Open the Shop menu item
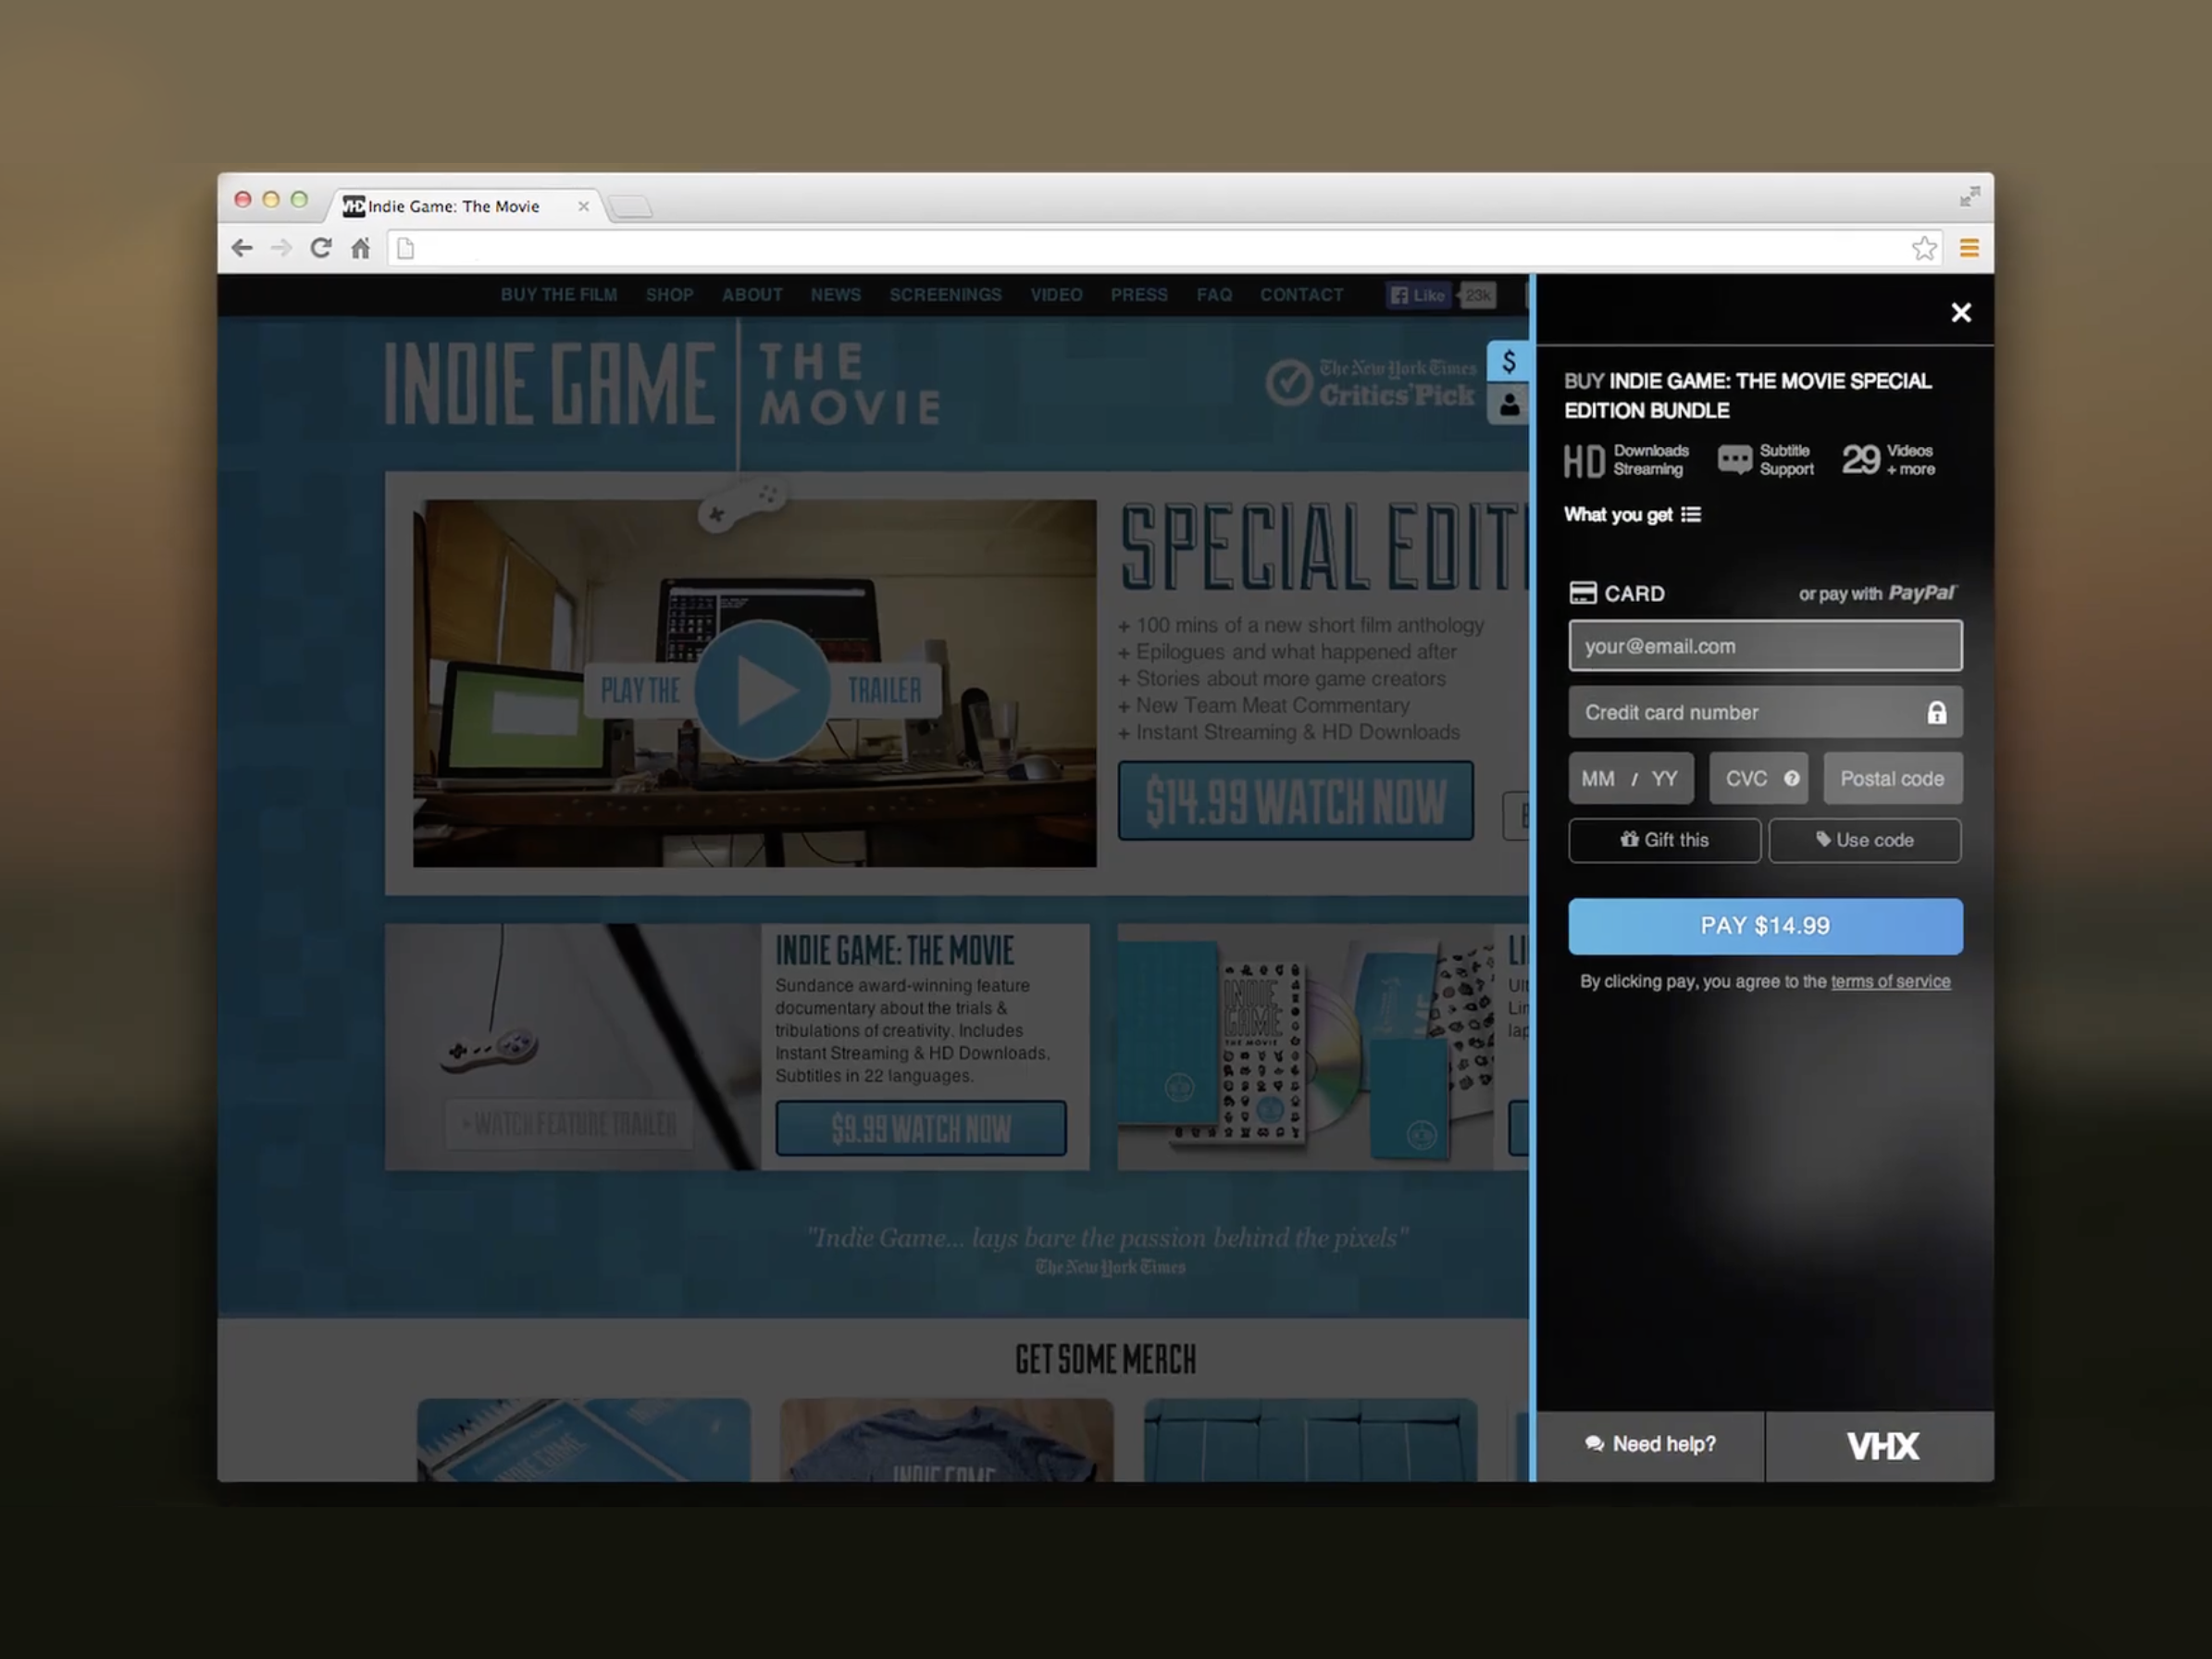Viewport: 2212px width, 1659px height. pos(669,295)
